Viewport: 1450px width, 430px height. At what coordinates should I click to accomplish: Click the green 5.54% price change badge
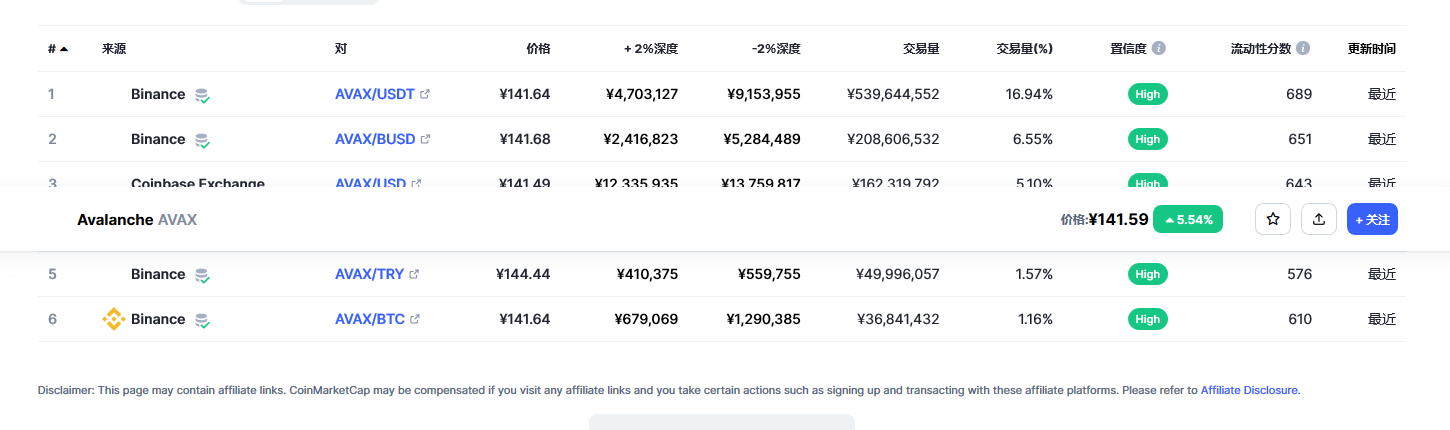point(1188,219)
